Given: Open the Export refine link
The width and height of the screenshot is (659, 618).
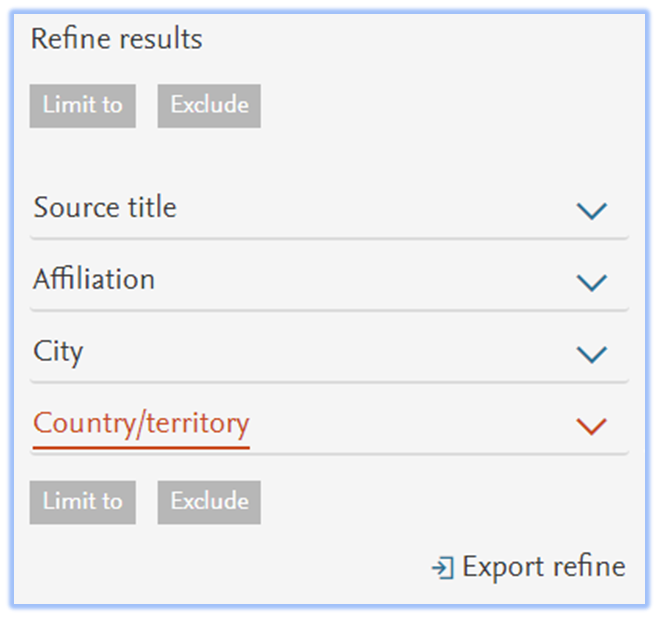Looking at the screenshot, I should [528, 568].
